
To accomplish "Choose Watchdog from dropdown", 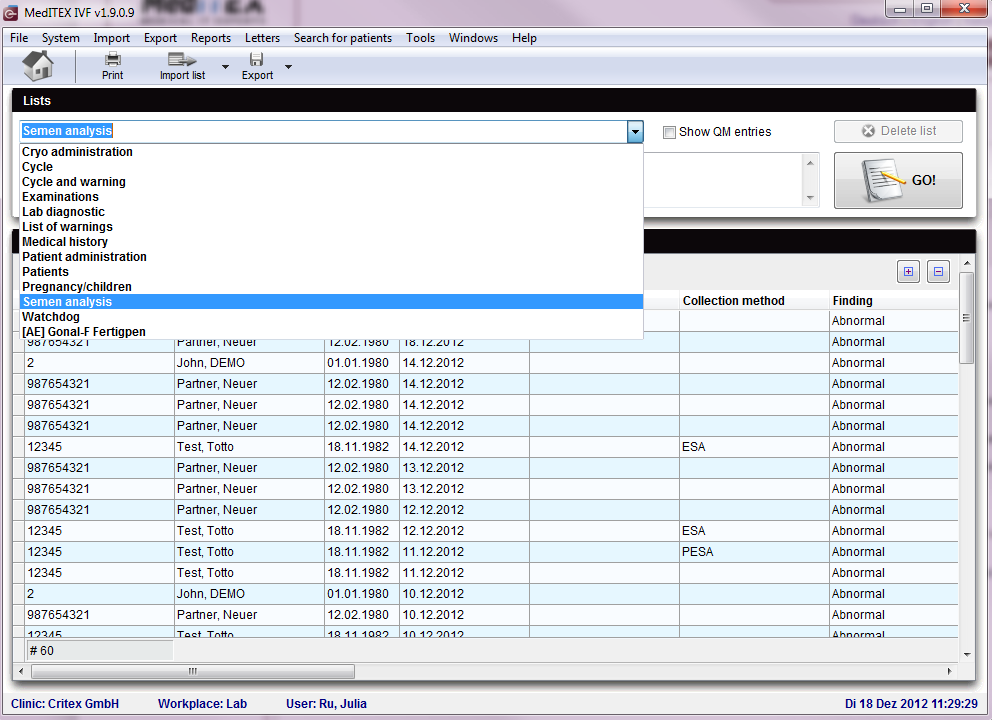I will (332, 317).
